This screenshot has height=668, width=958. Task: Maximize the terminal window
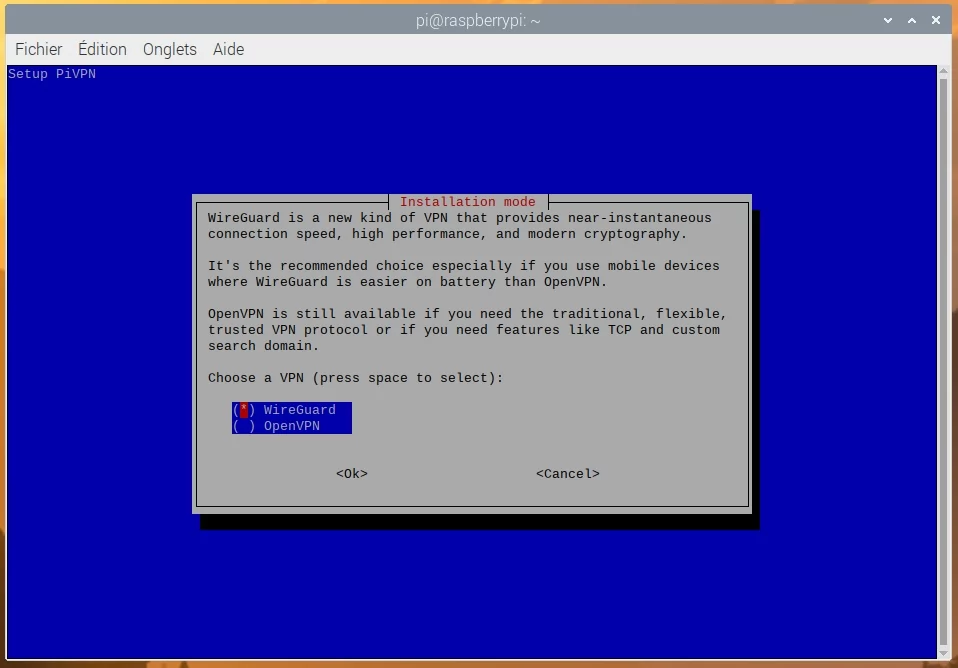912,20
